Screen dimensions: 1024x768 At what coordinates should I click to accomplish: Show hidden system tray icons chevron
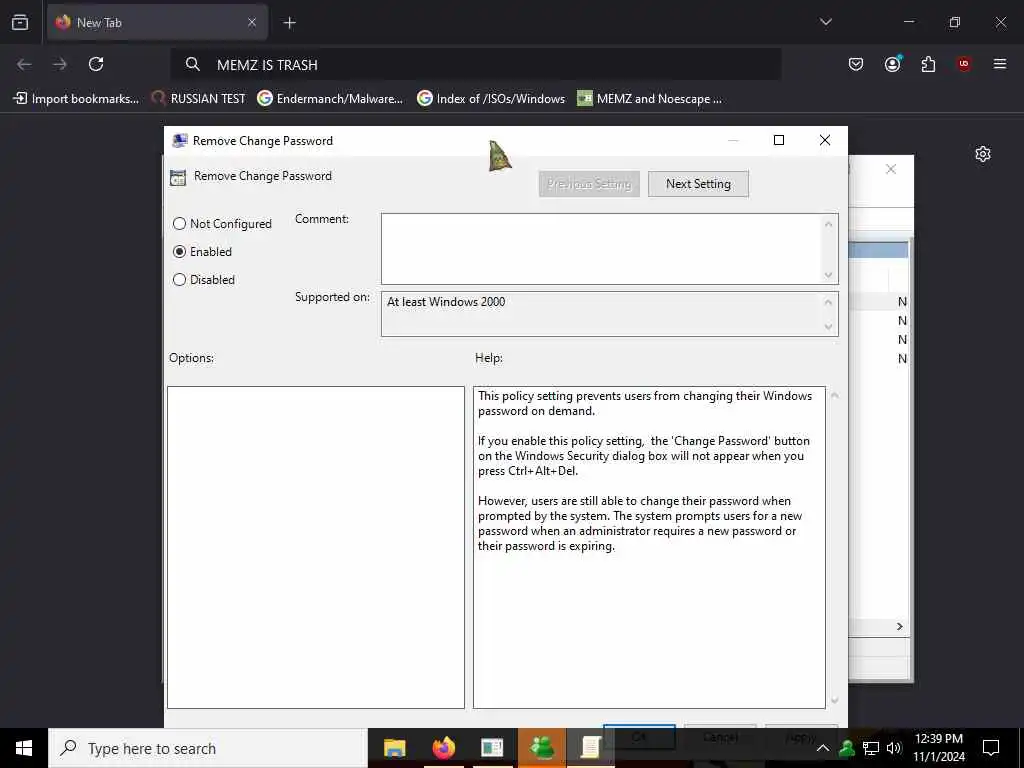coord(823,748)
